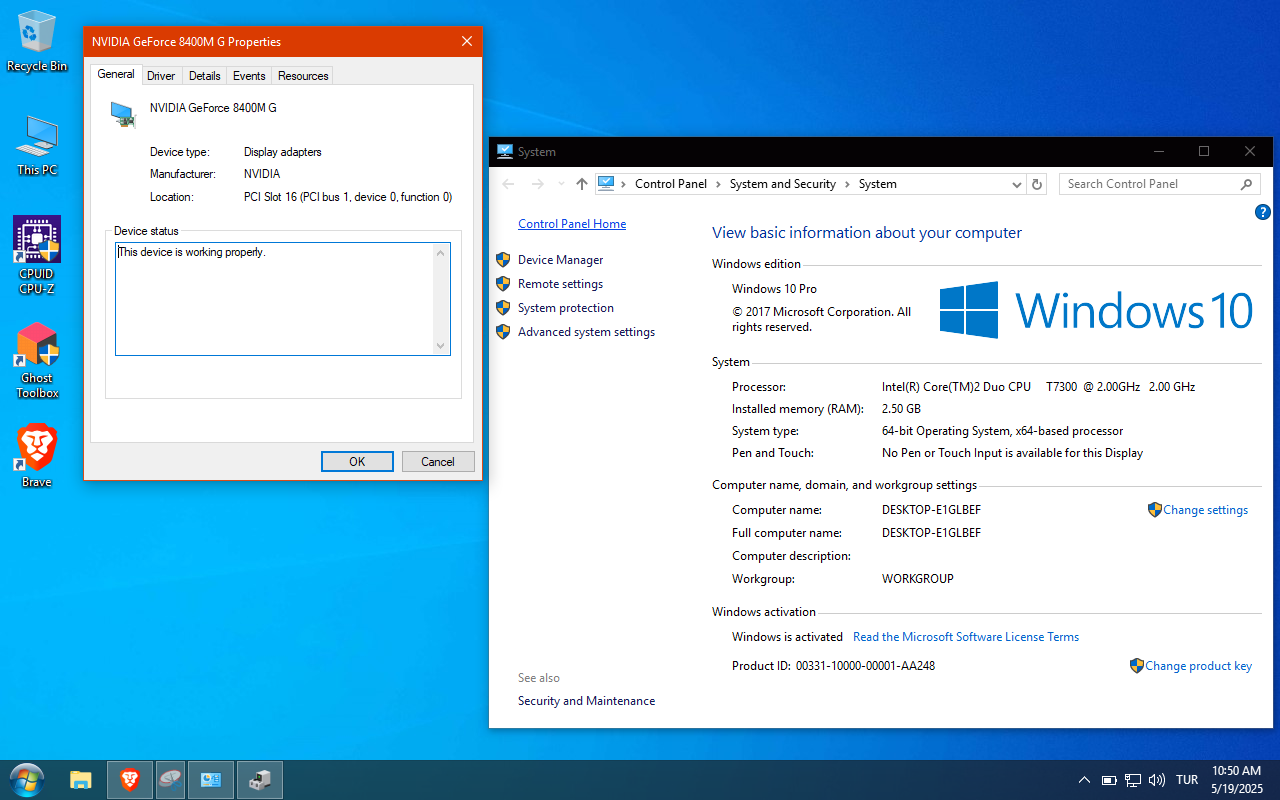Check the battery status tray icon
1280x800 pixels.
(x=1109, y=780)
